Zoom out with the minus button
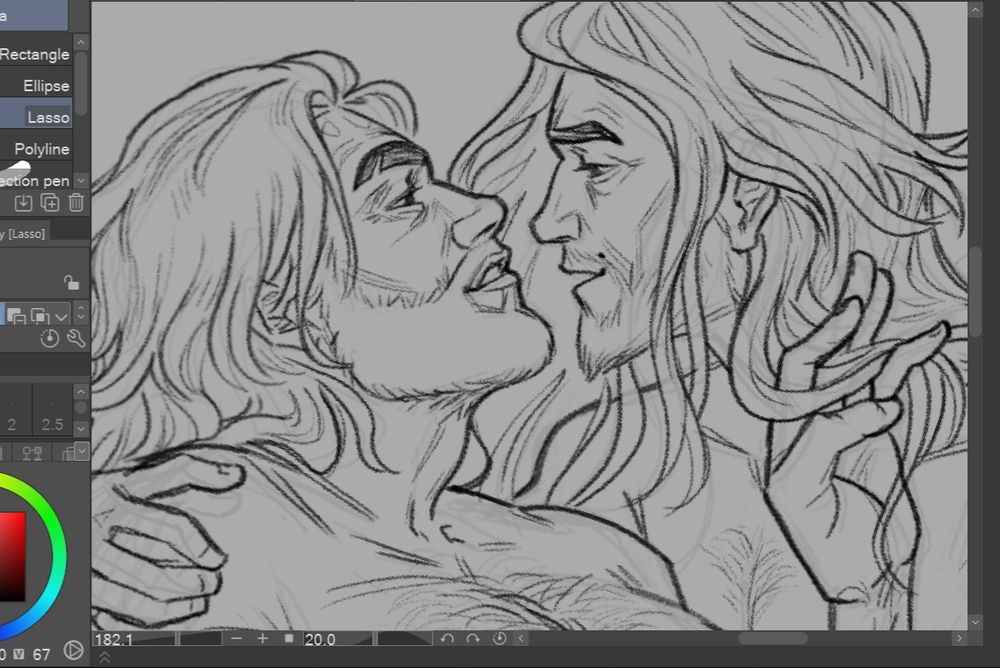 [x=236, y=638]
